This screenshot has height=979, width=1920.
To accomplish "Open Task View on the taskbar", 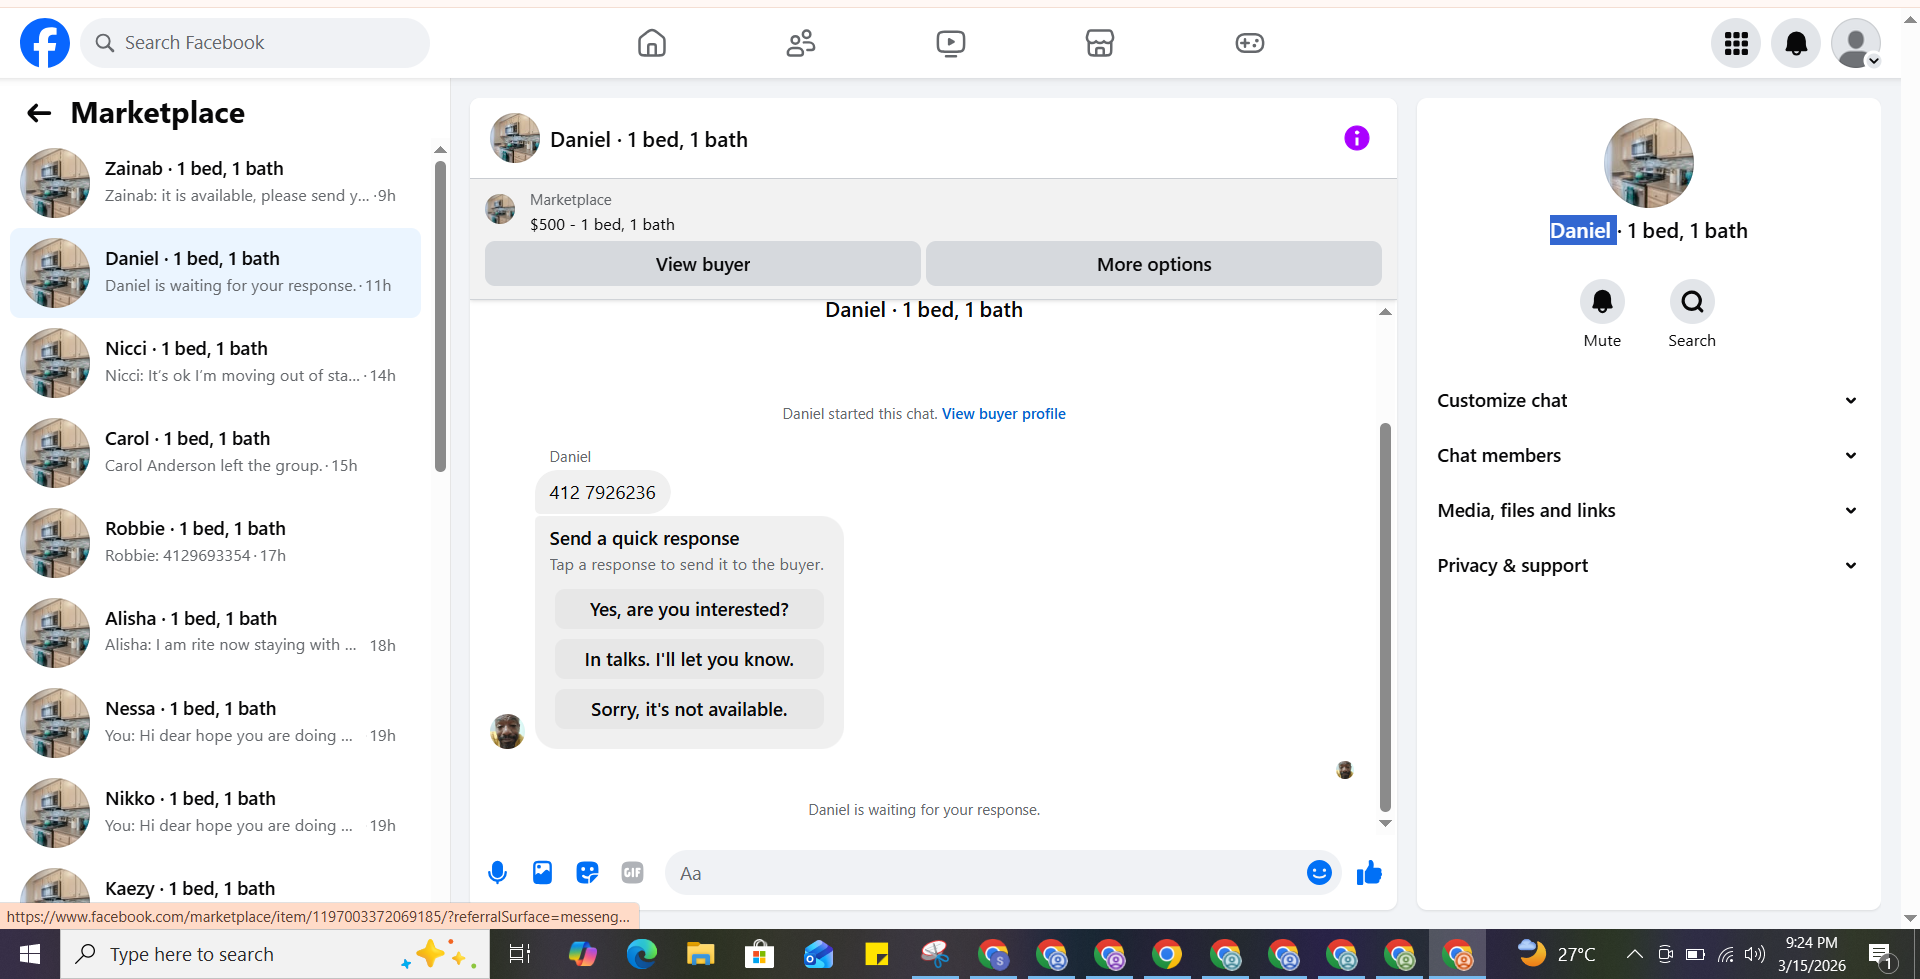I will tap(520, 954).
